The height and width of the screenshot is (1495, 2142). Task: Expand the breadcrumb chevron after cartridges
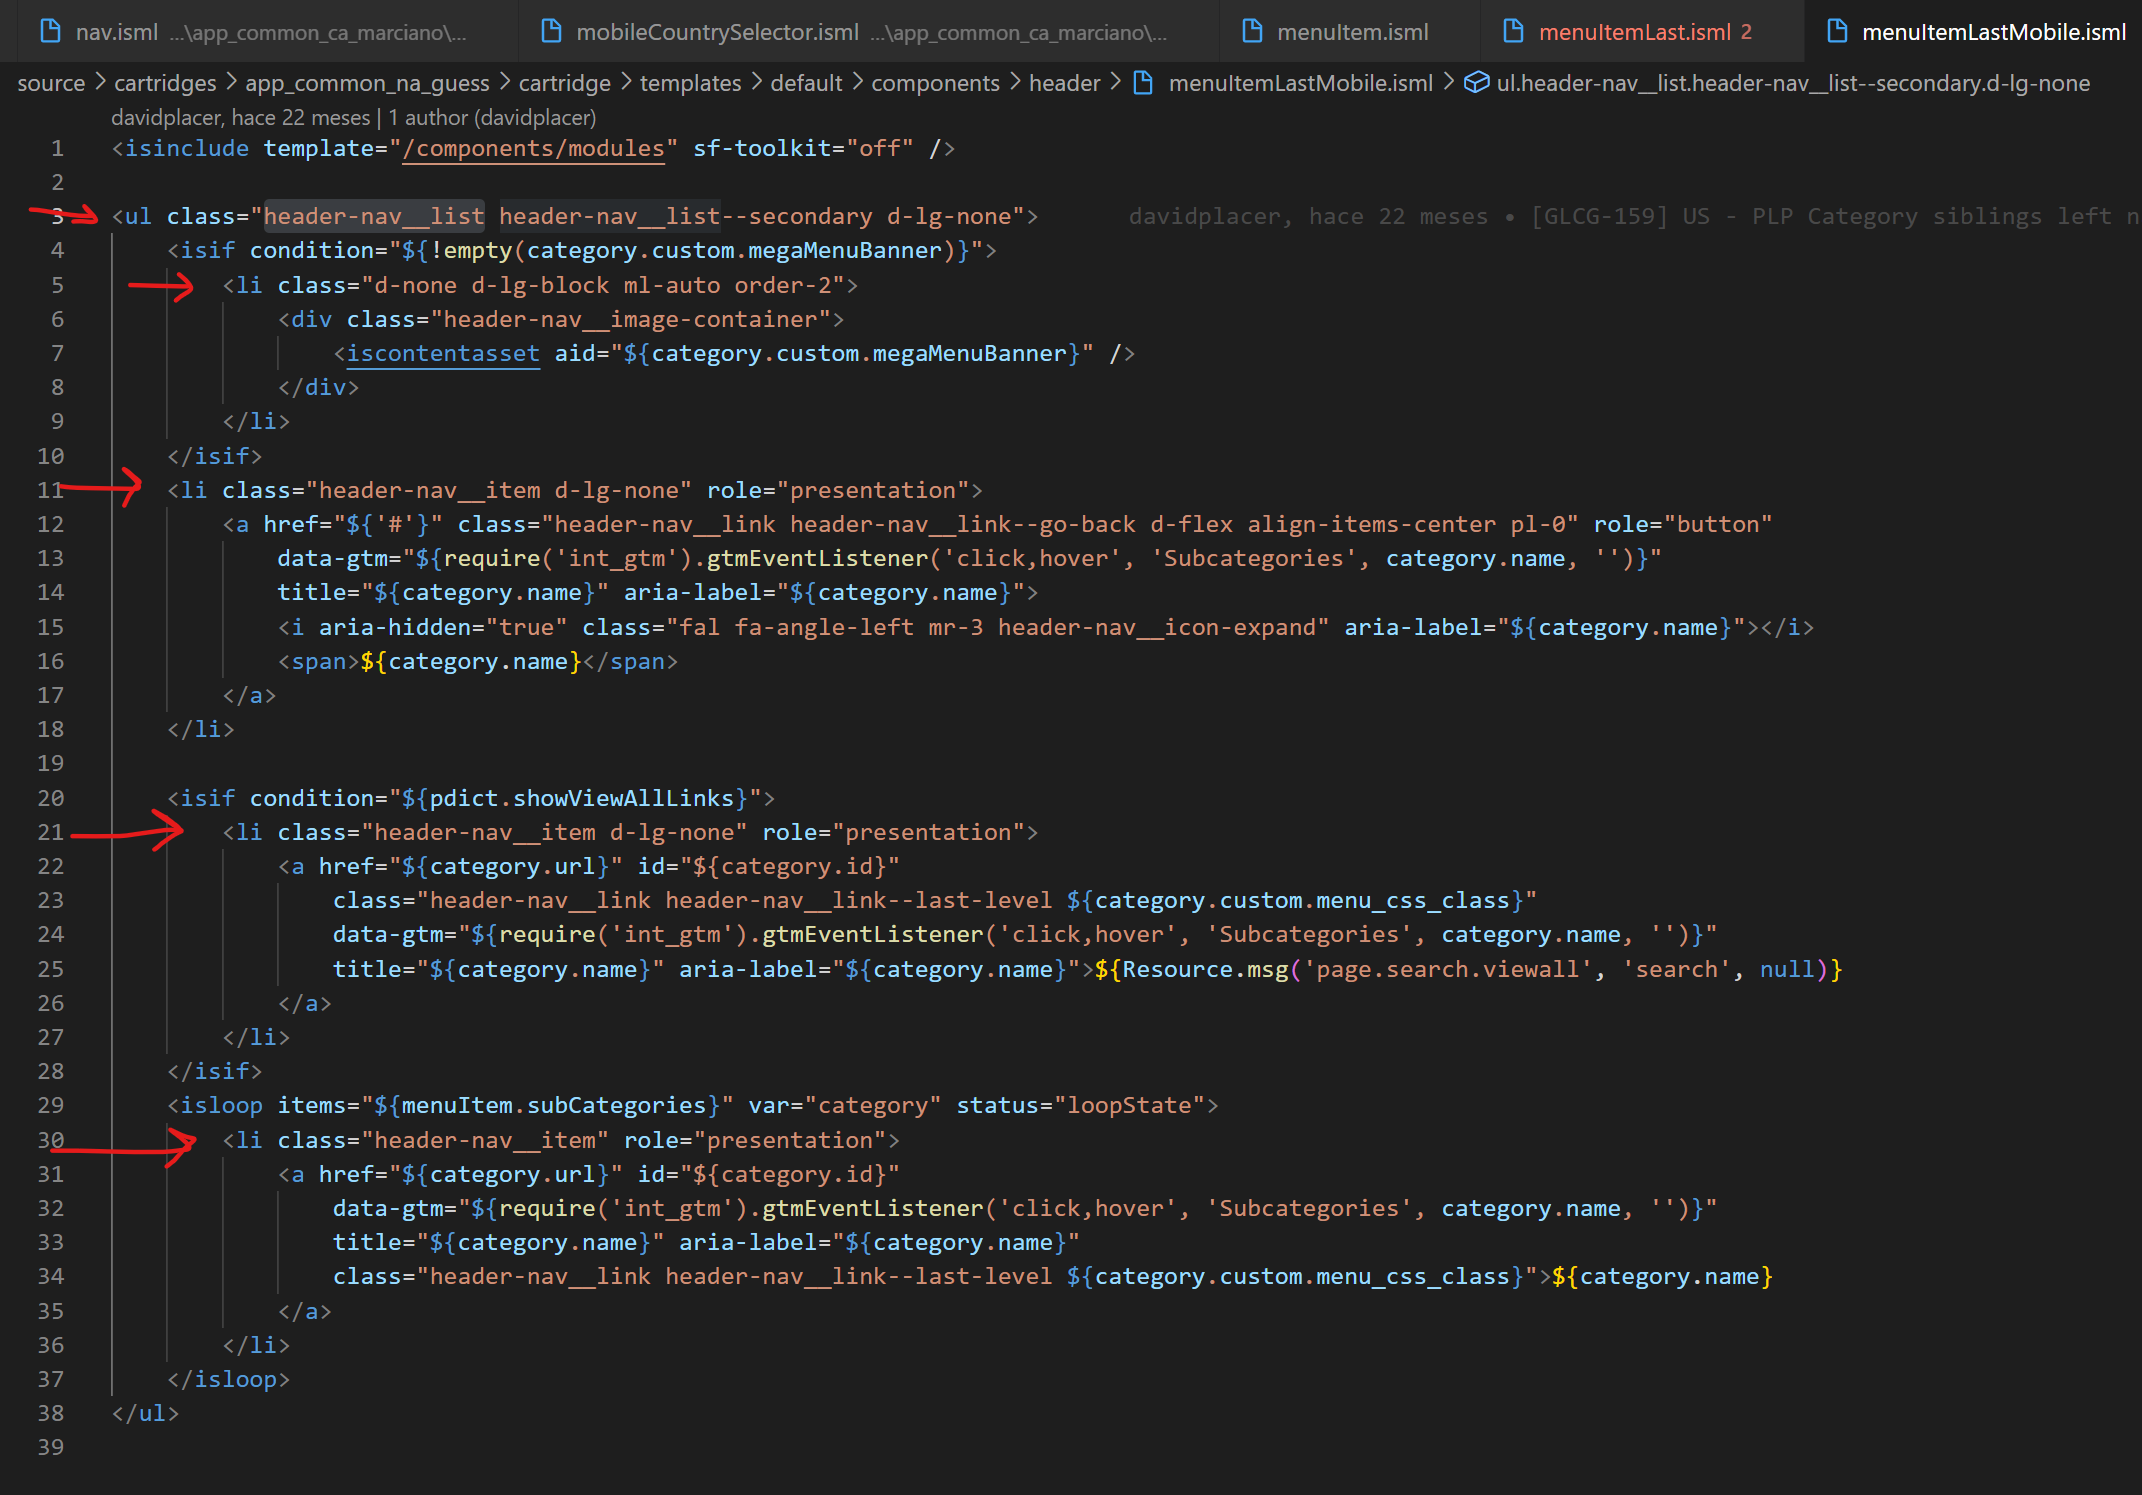230,83
